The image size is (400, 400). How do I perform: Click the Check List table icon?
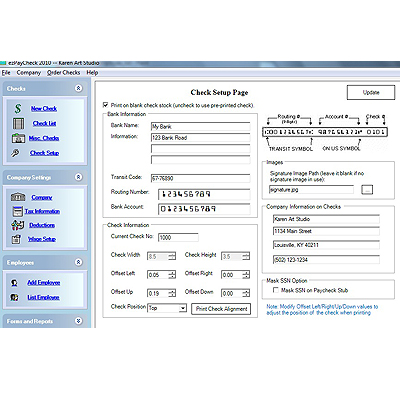(x=18, y=124)
